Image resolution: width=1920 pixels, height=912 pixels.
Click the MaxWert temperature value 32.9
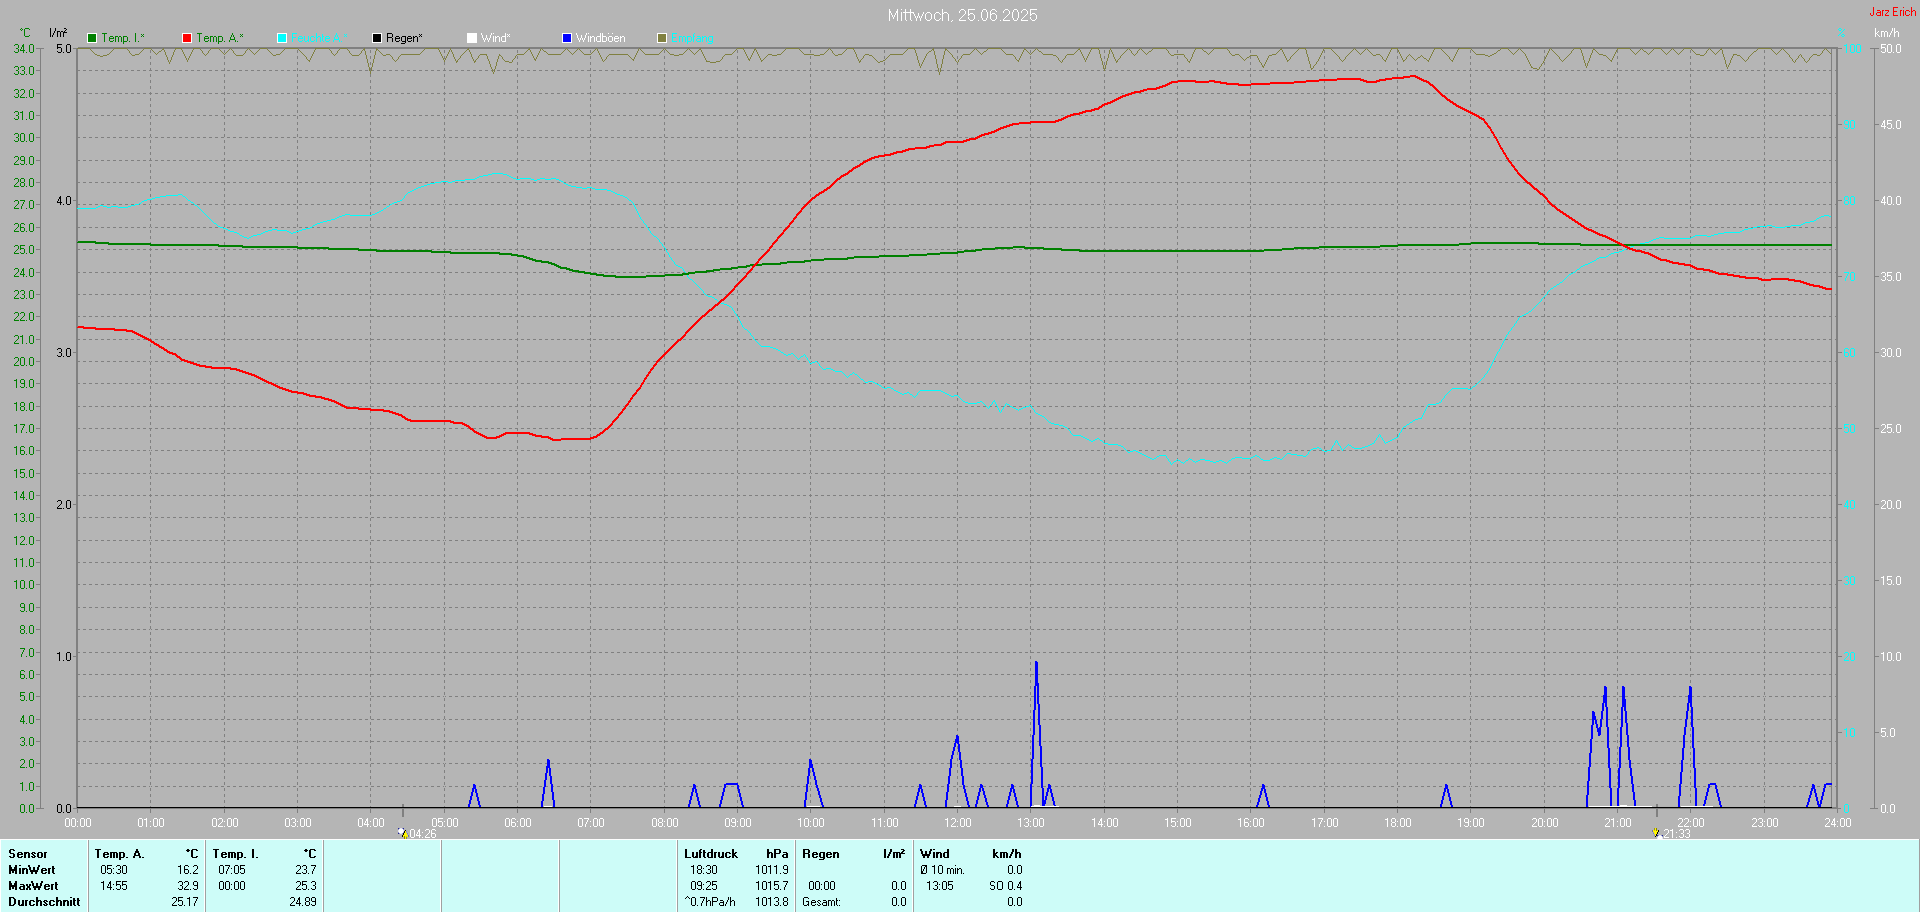click(x=188, y=886)
